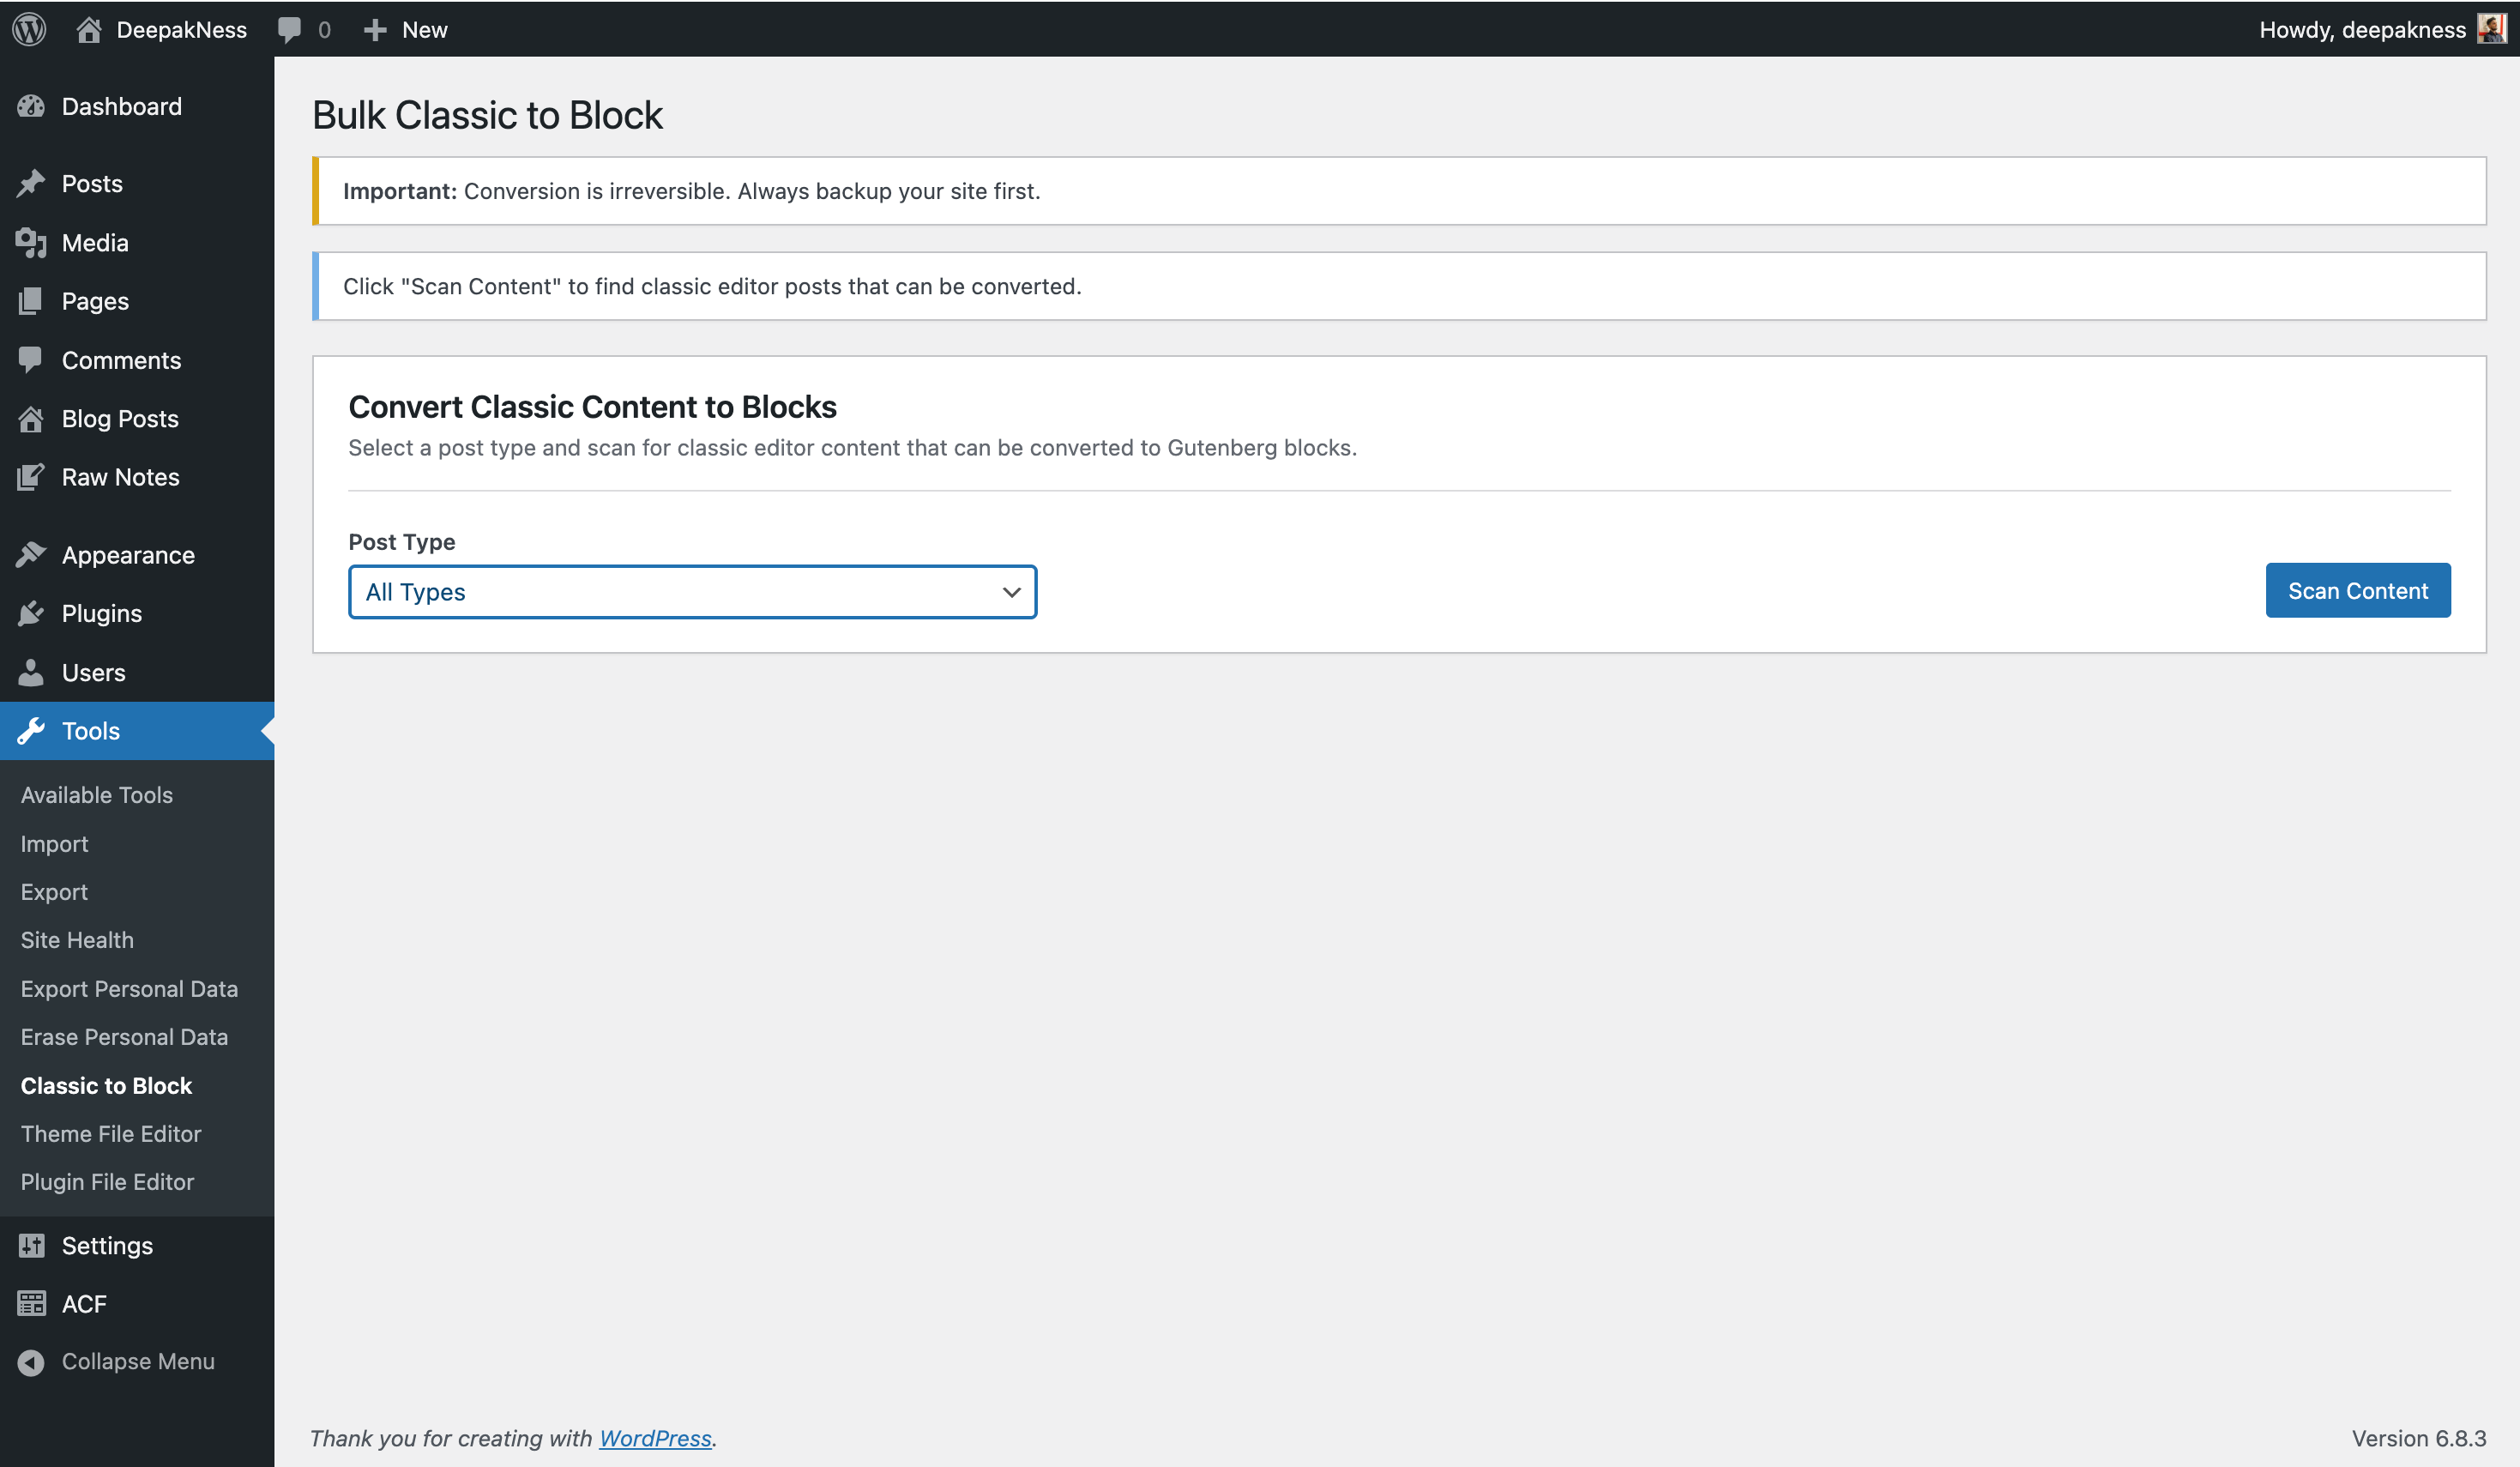
Task: Open the WordPress footer link
Action: coord(655,1438)
